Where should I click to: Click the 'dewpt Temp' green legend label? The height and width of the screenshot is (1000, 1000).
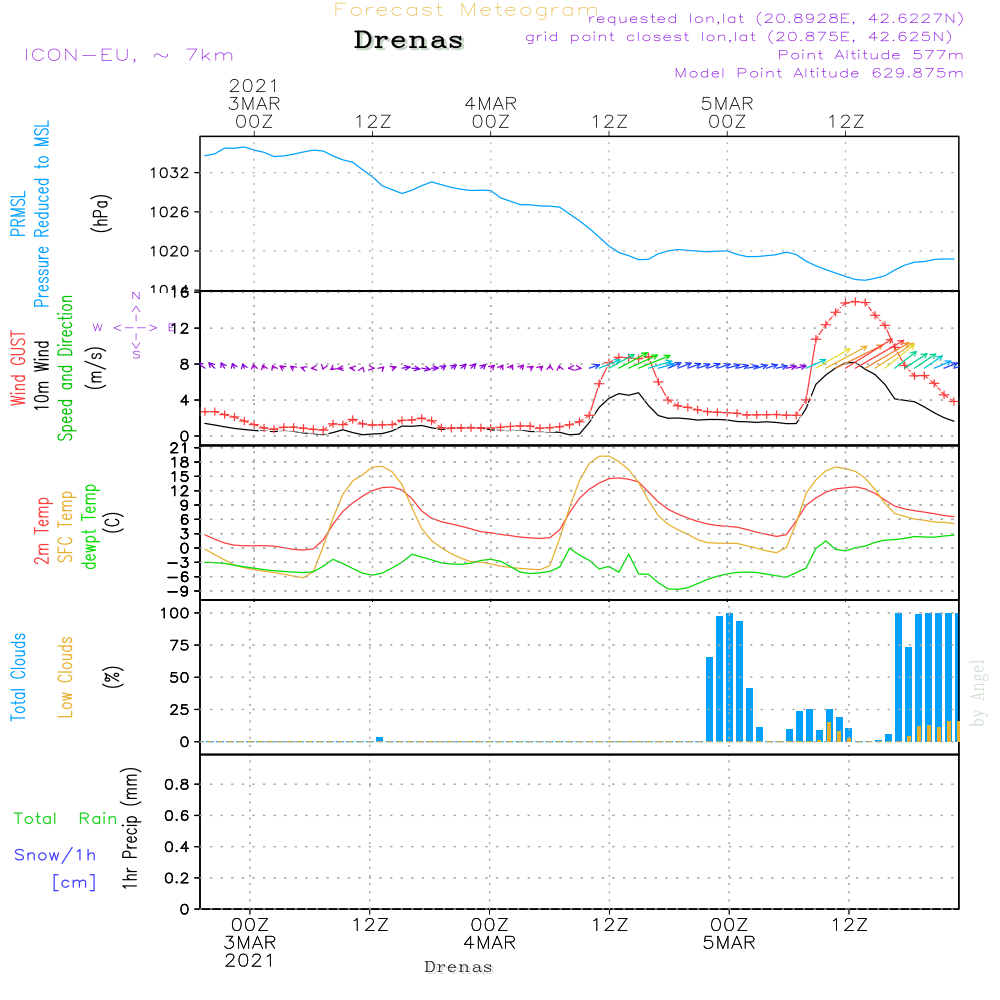[90, 526]
